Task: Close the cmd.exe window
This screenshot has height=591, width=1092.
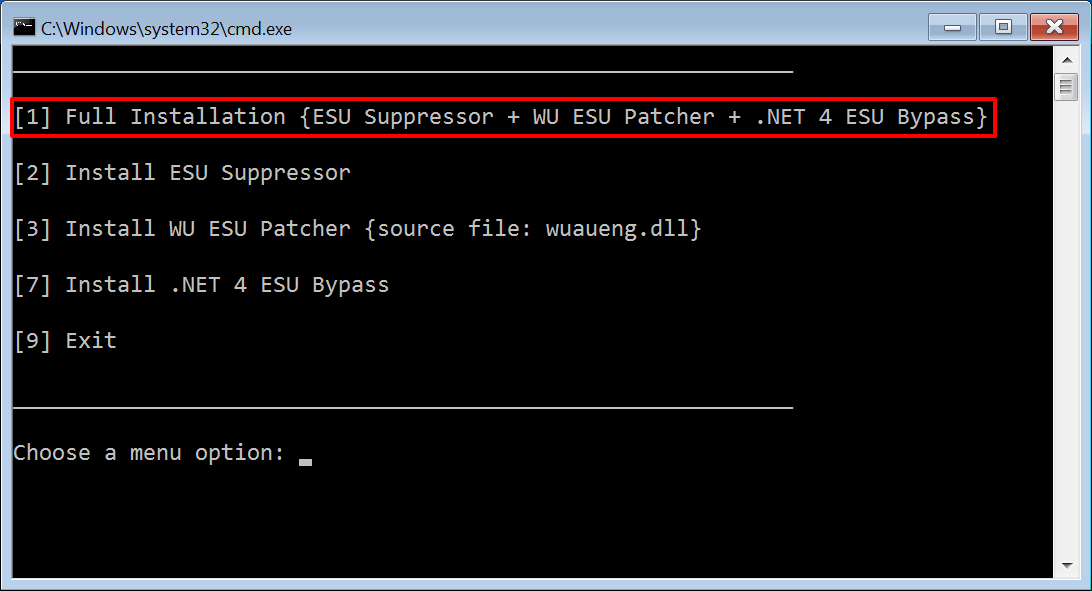Action: (x=1054, y=27)
